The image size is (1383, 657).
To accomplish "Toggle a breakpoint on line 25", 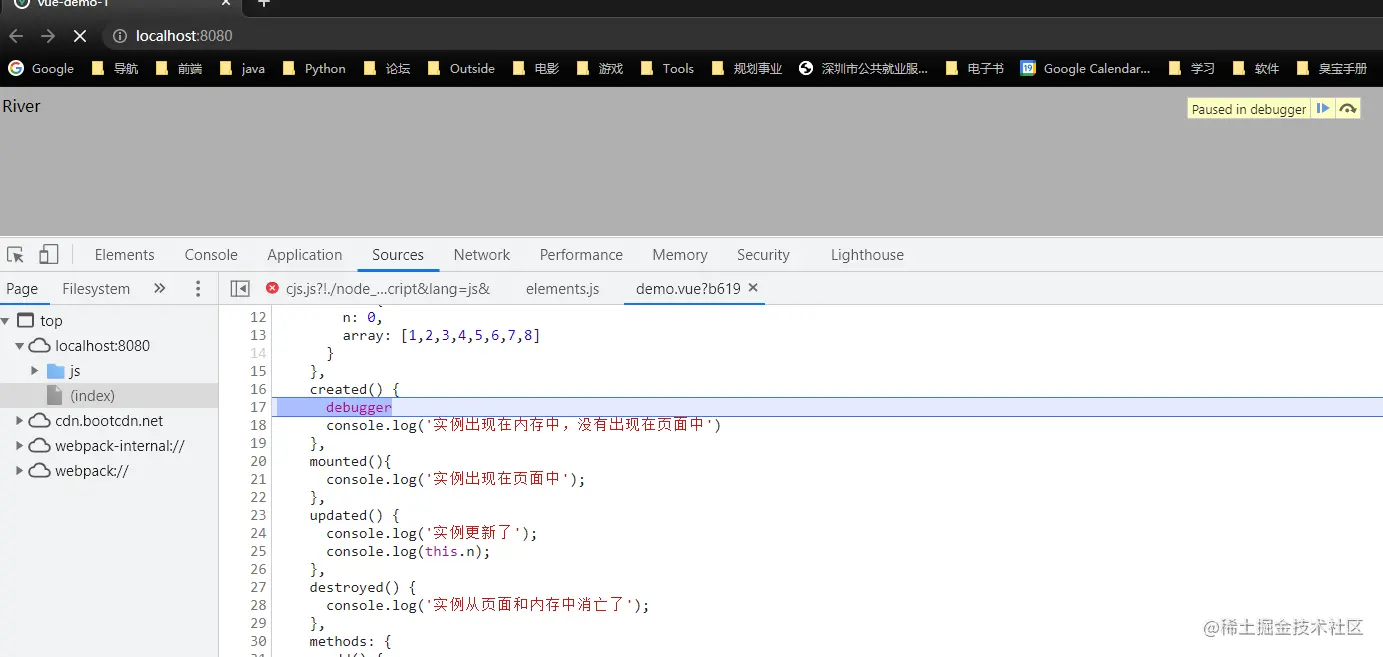I will [x=258, y=551].
